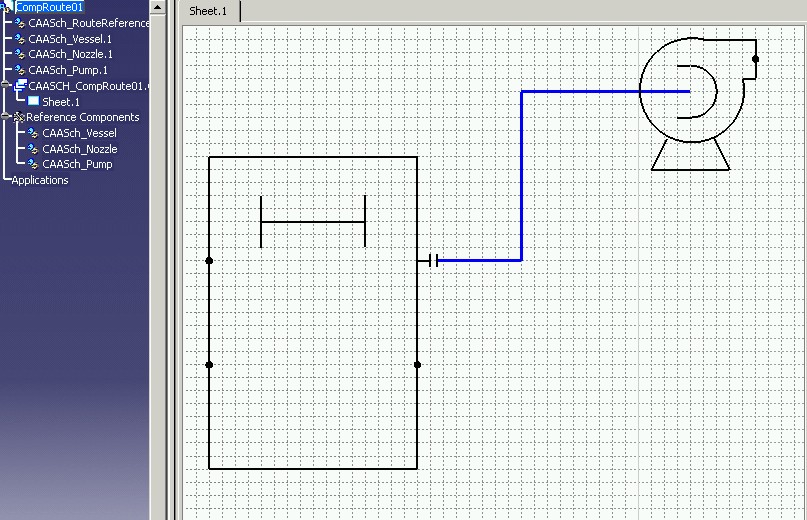Click the vessel's lower-right connector point
Image resolution: width=807 pixels, height=520 pixels.
417,365
